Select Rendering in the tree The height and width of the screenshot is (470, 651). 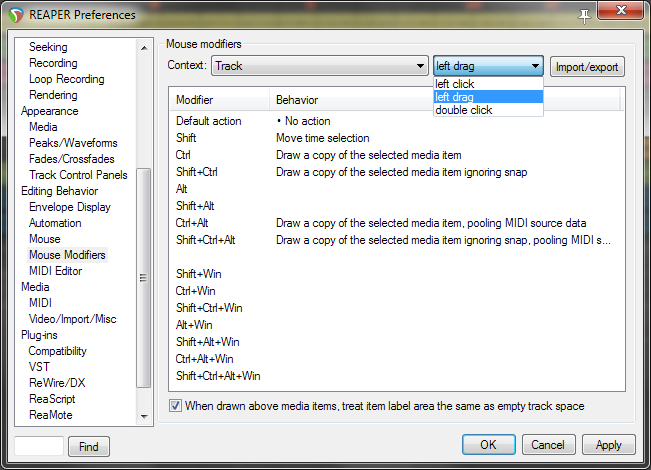(x=53, y=95)
